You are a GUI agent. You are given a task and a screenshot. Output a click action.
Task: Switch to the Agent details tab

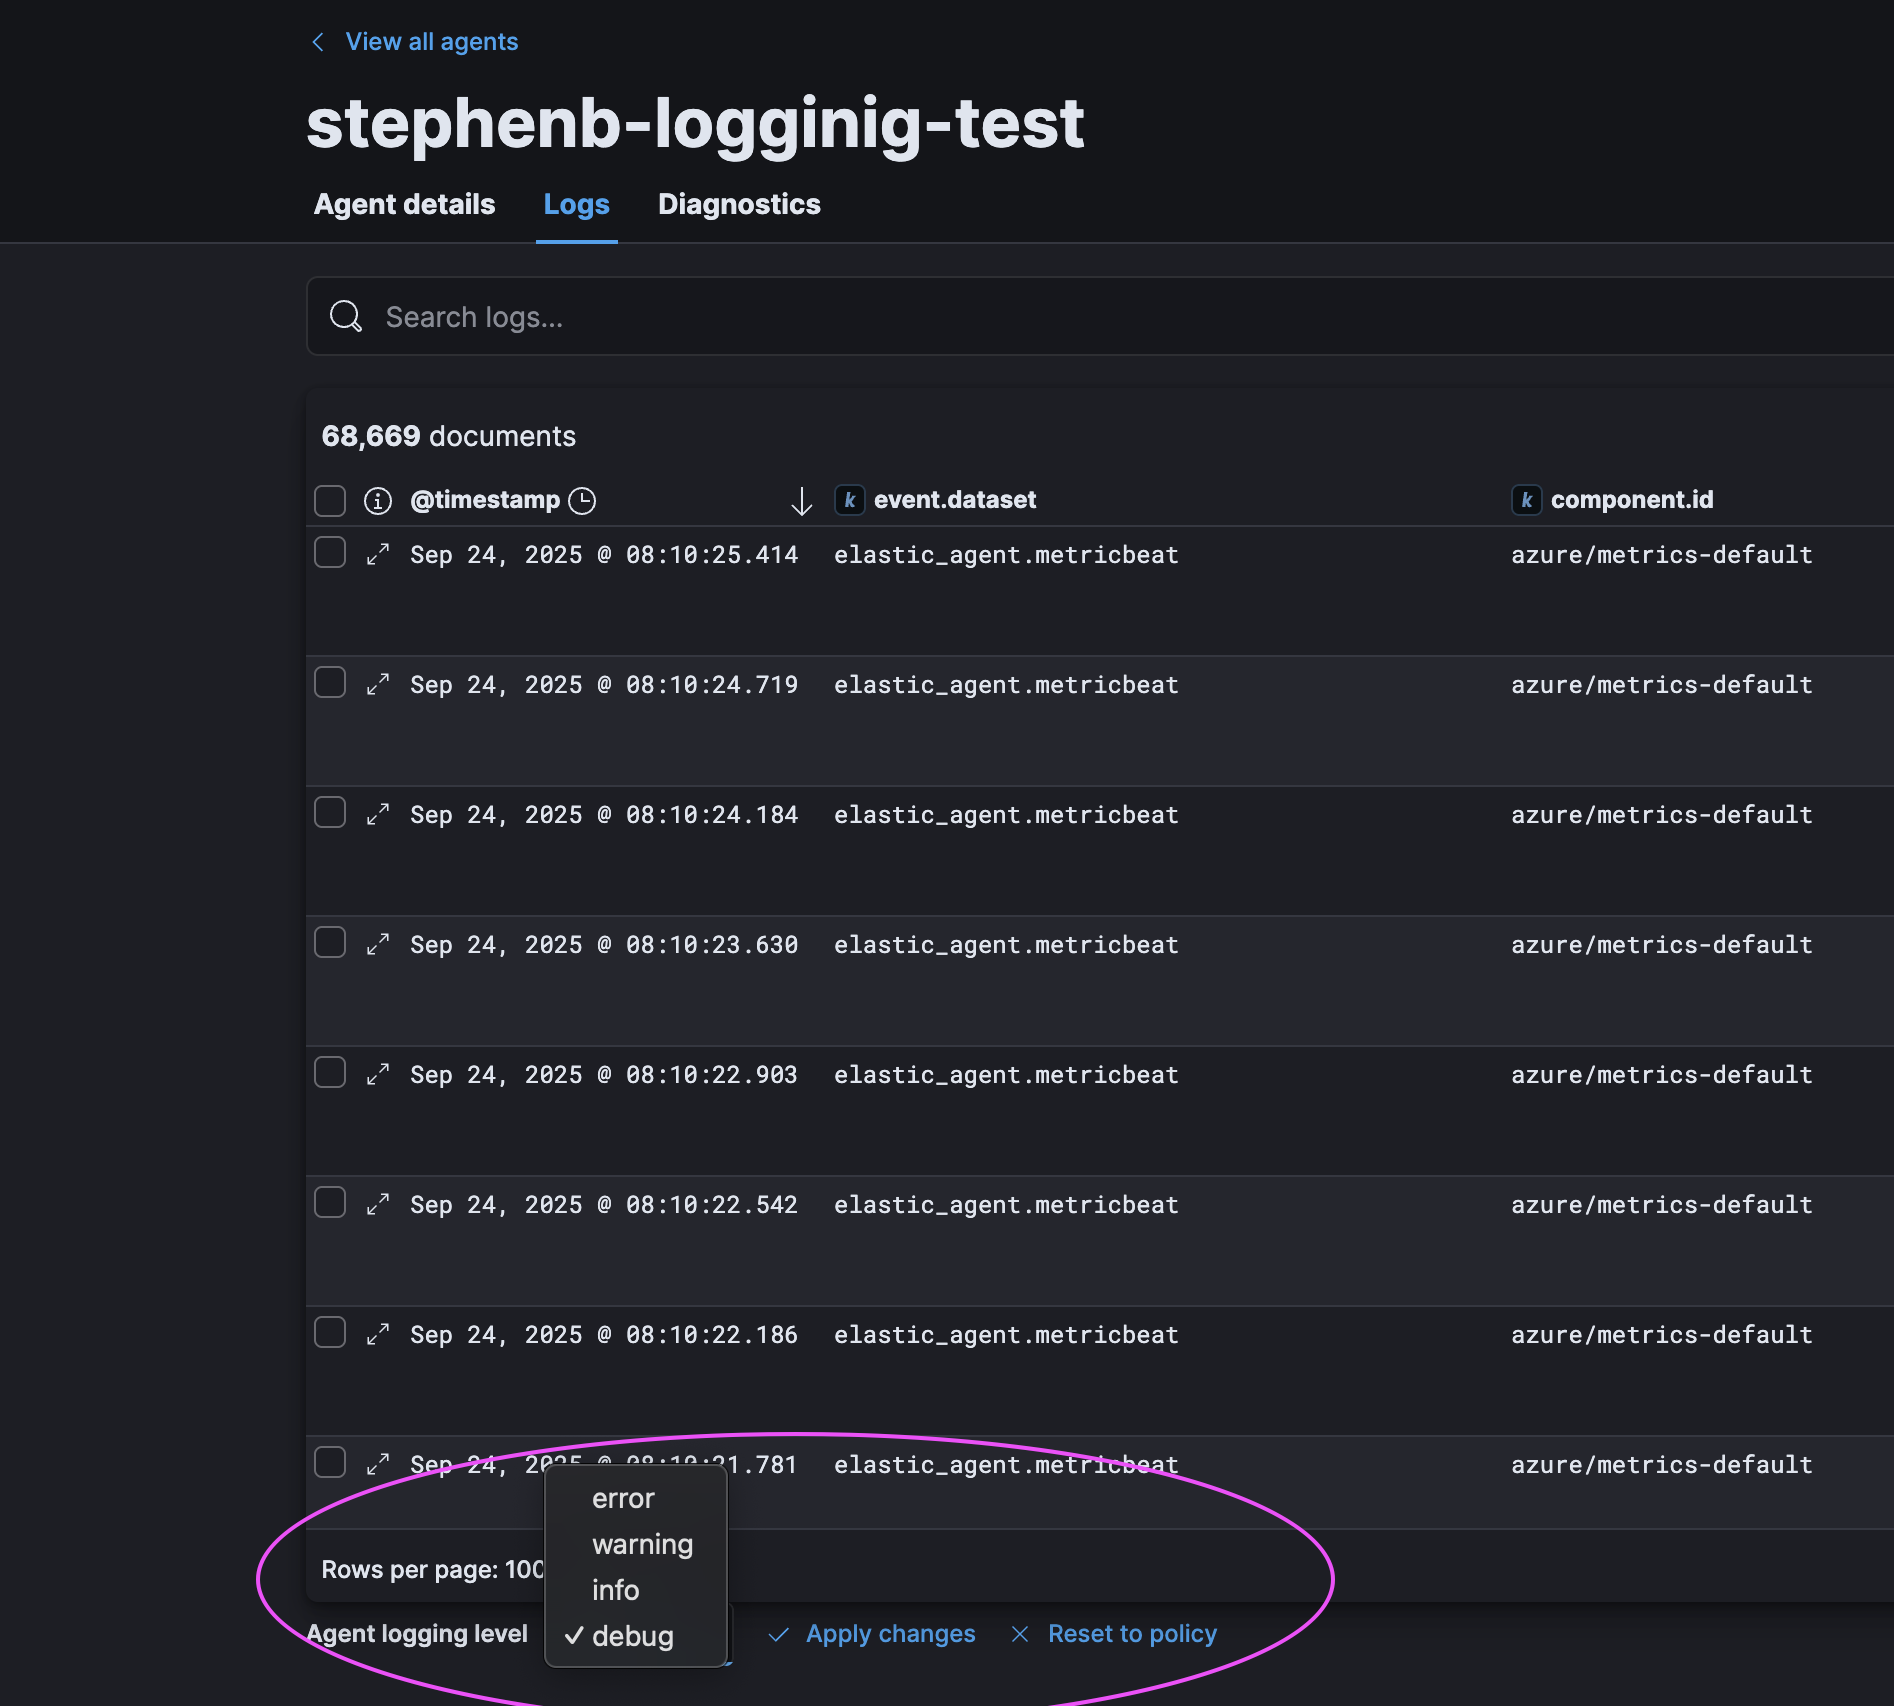404,204
